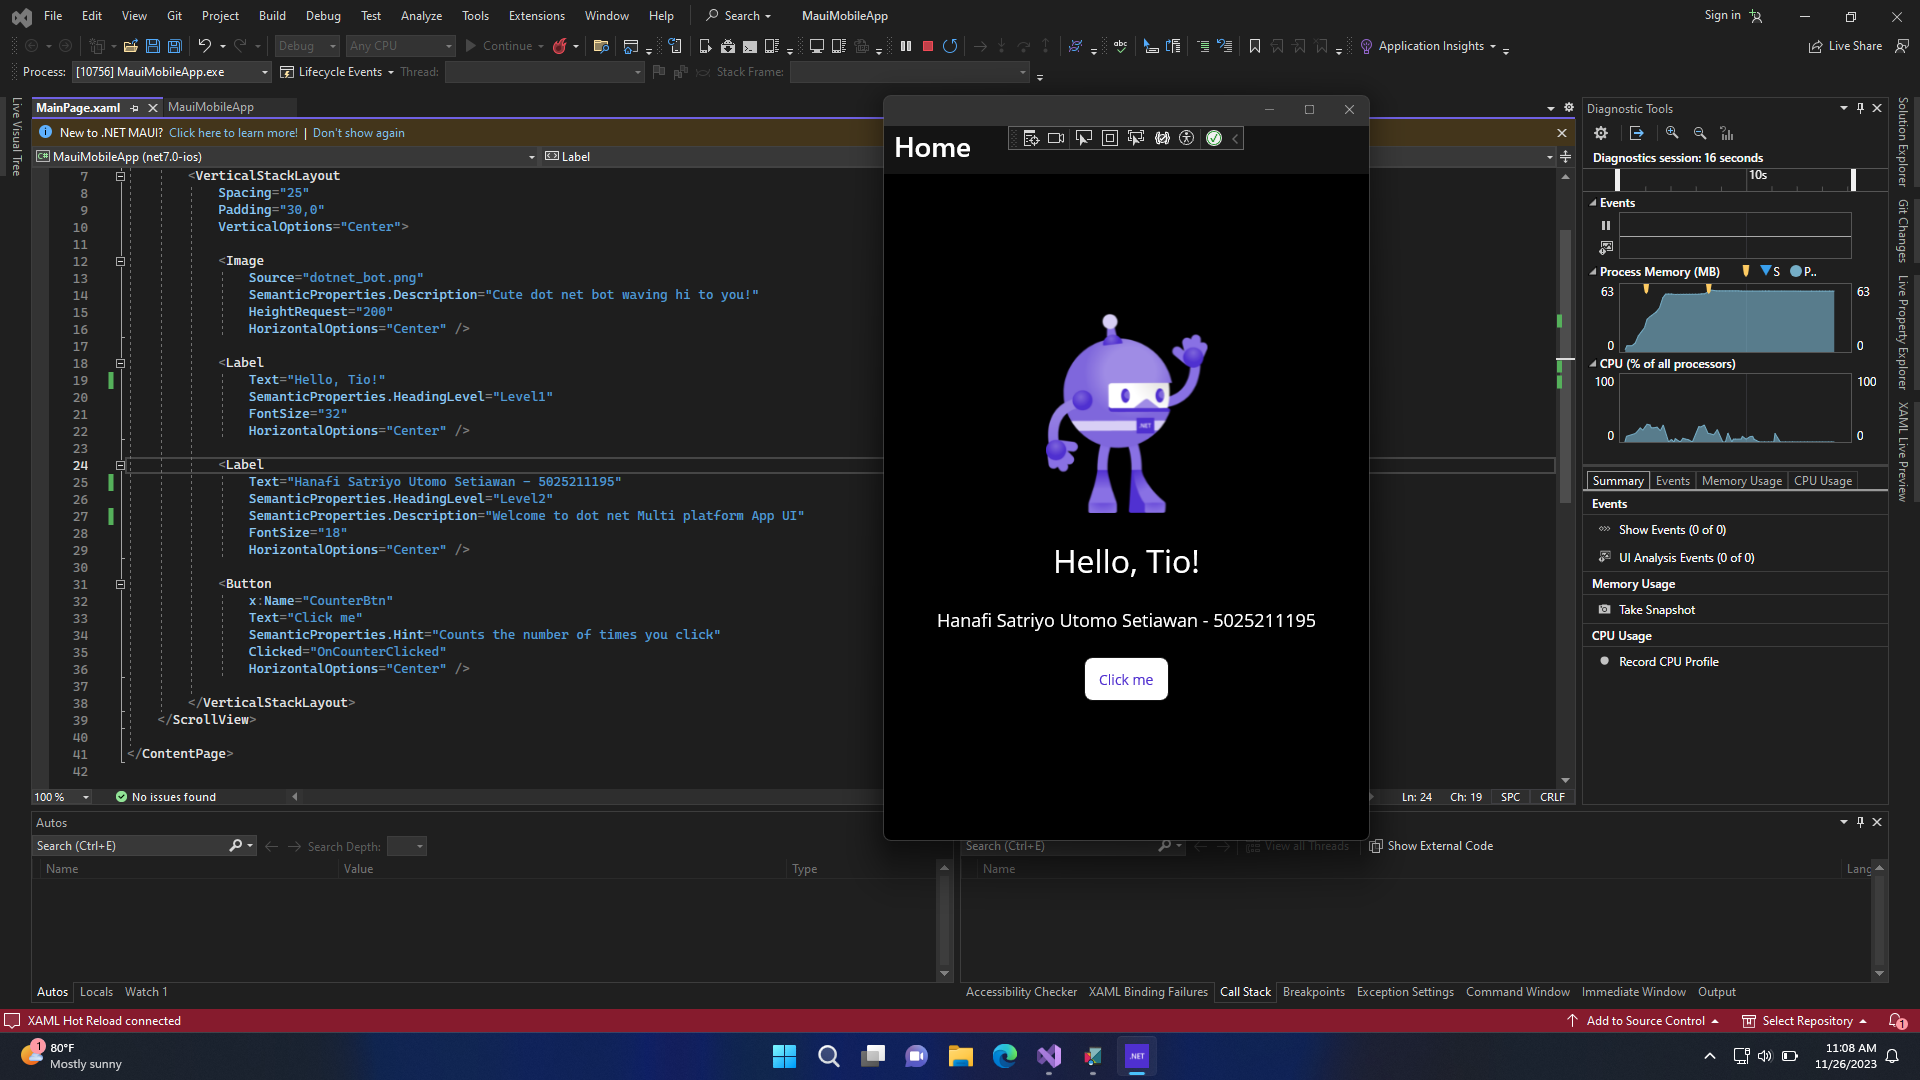Click the 'Click here to learn more!' link
Screen dimensions: 1920x1080
233,133
